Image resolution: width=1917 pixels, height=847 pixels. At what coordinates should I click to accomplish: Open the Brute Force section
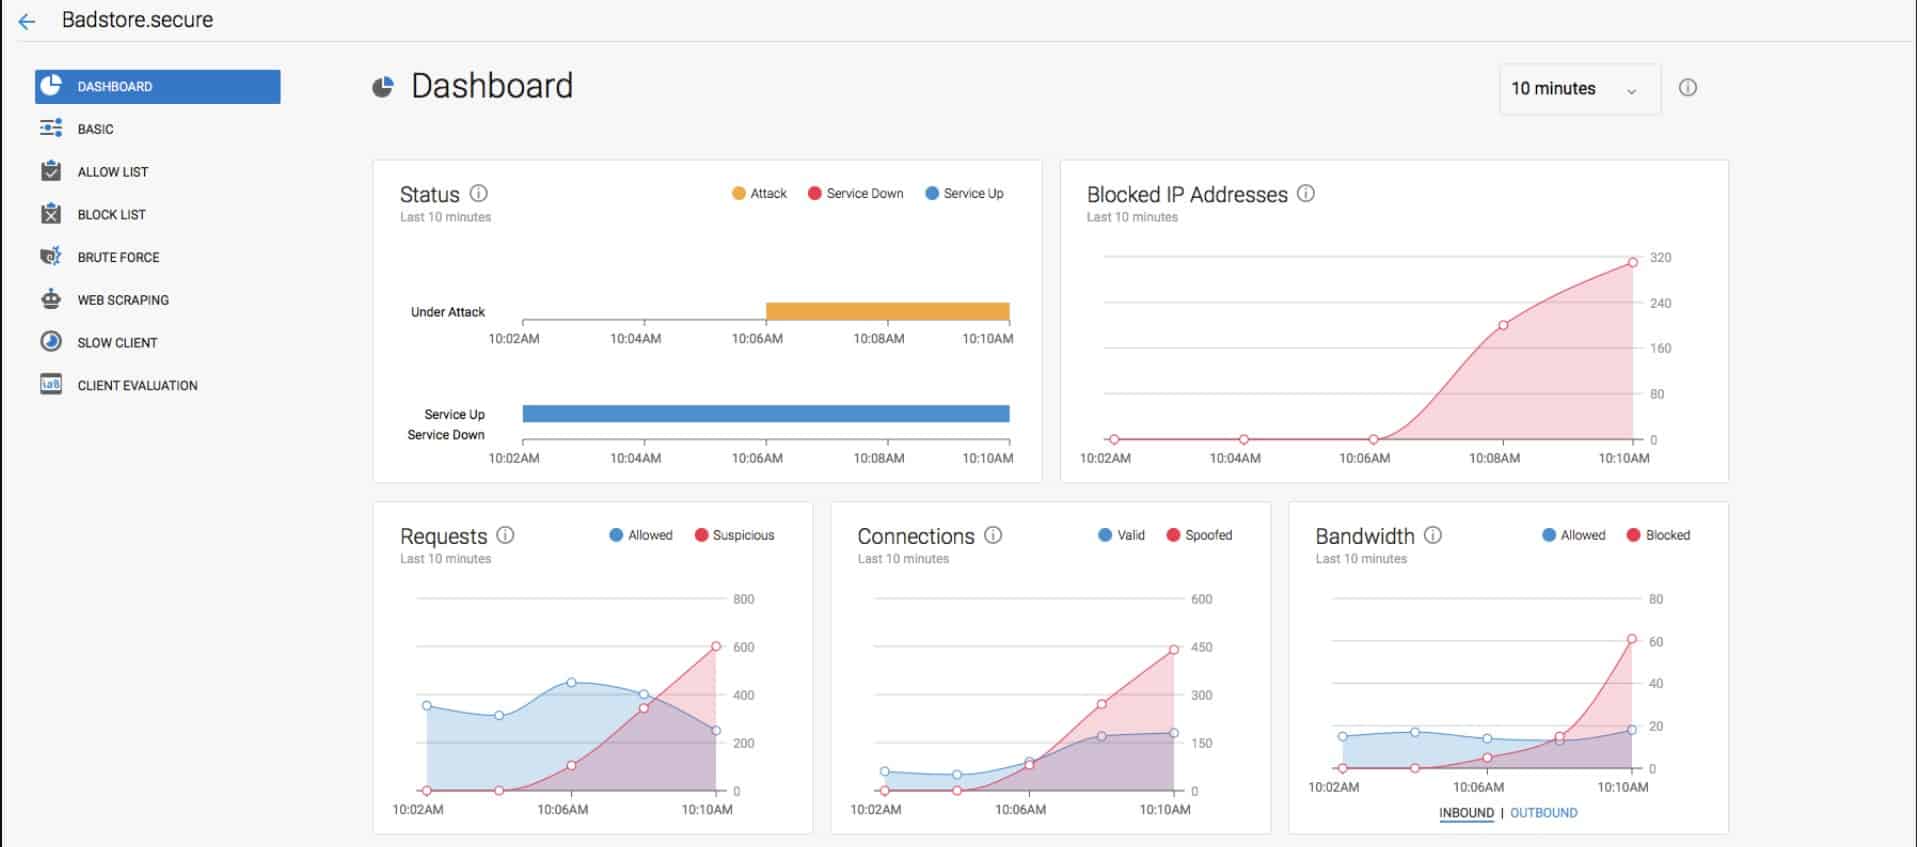coord(119,257)
